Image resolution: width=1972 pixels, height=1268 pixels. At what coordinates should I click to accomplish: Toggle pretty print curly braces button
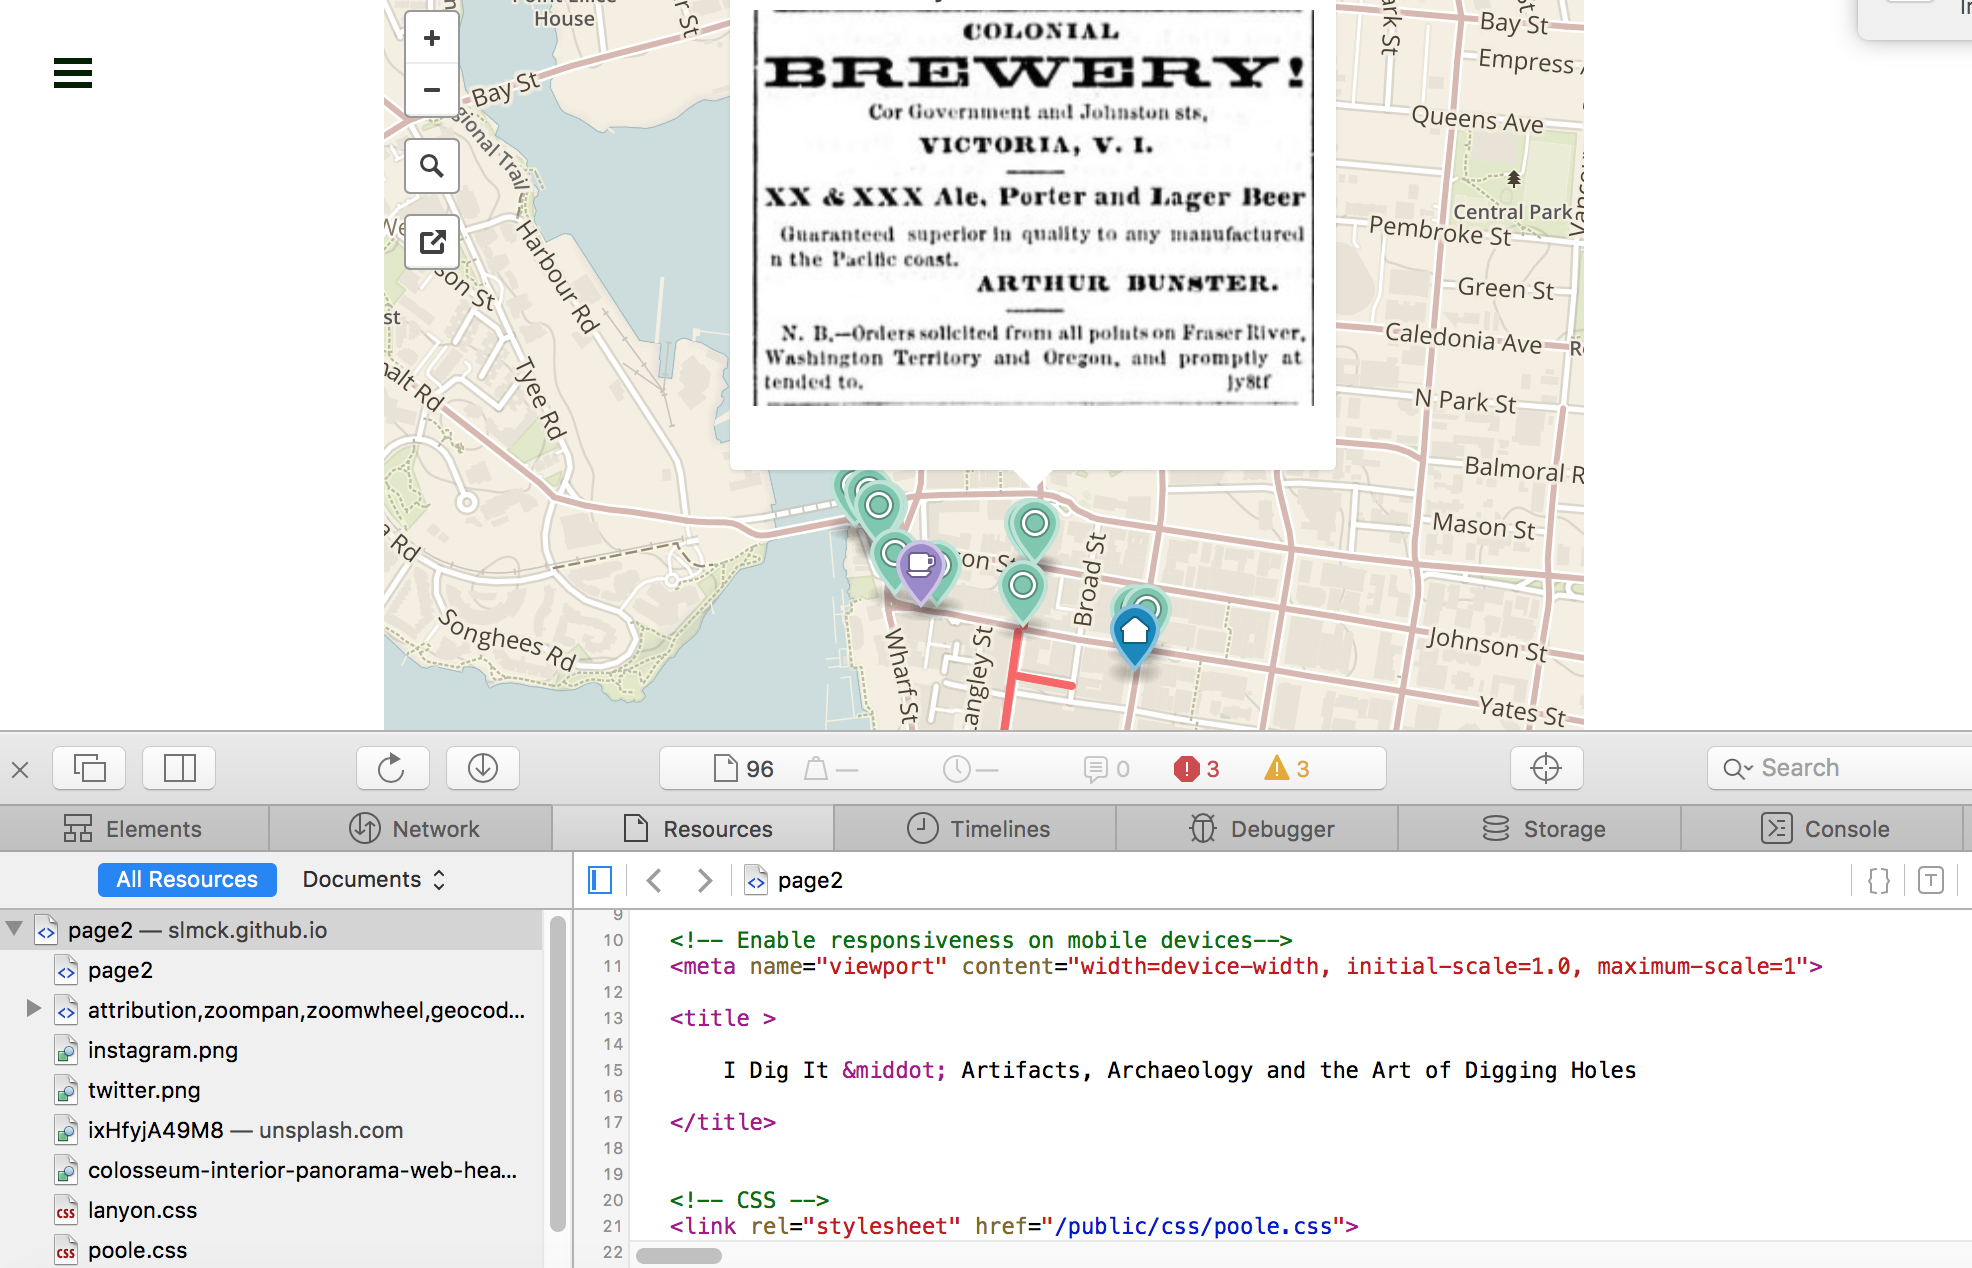(x=1878, y=880)
